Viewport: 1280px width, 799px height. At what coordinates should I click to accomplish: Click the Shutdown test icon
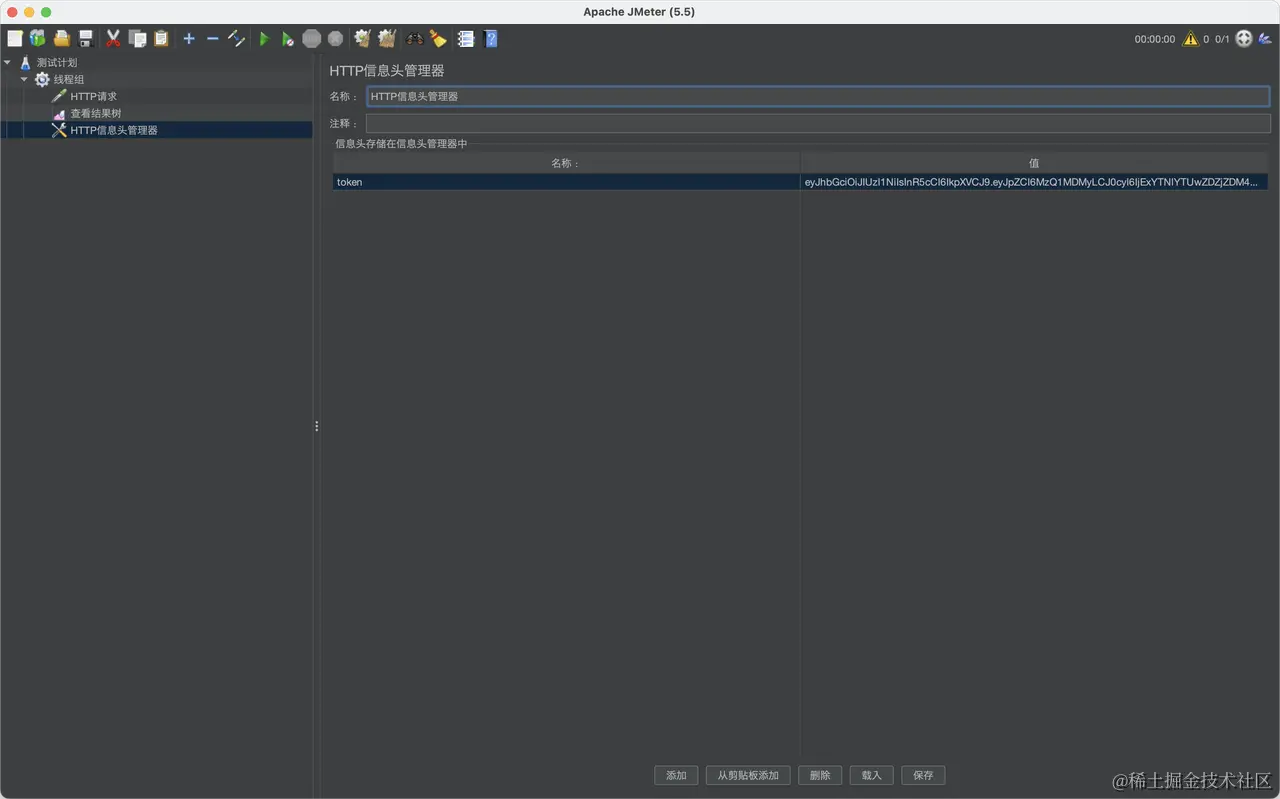tap(335, 39)
